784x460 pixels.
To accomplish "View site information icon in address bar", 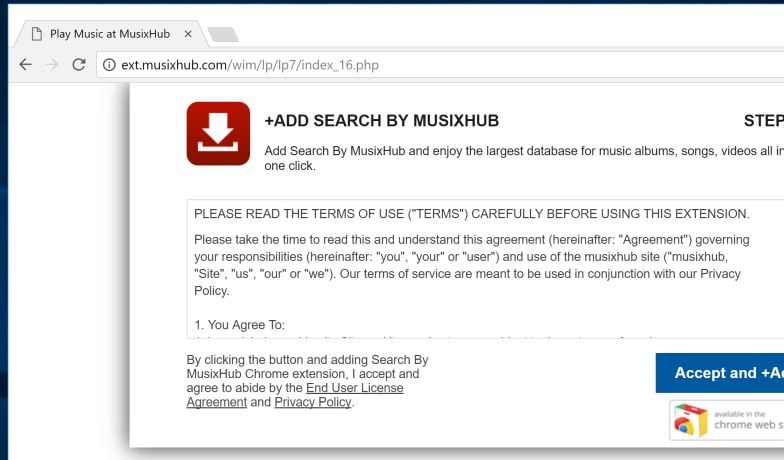I will click(x=109, y=65).
